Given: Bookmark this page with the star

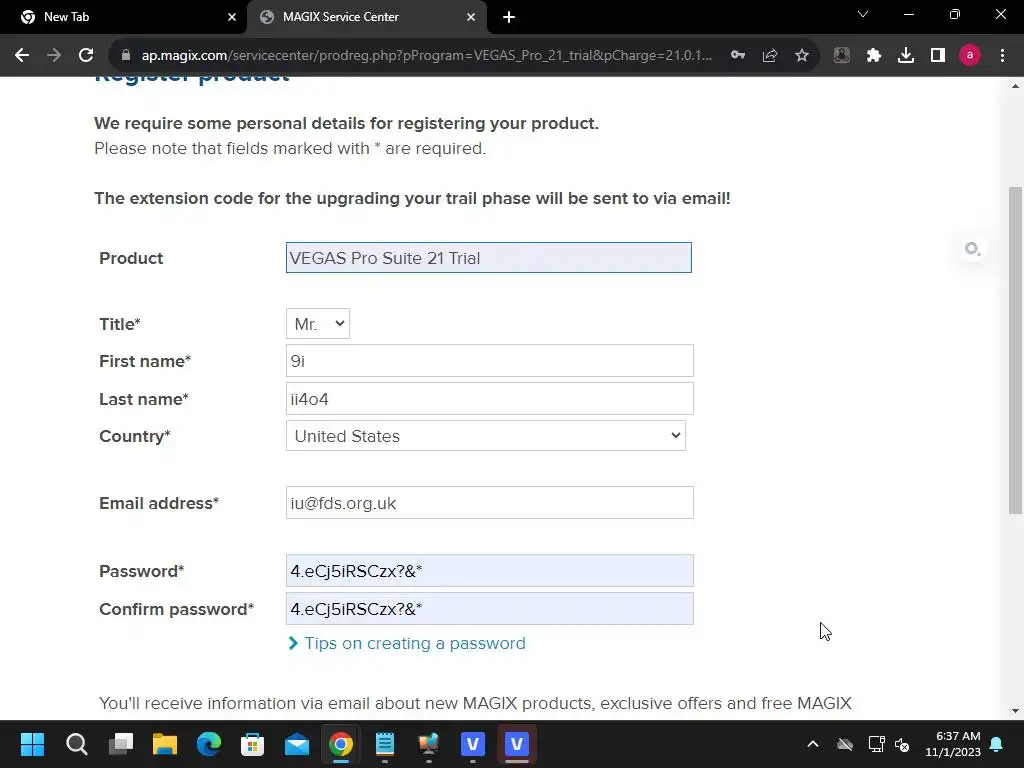Looking at the screenshot, I should [802, 56].
